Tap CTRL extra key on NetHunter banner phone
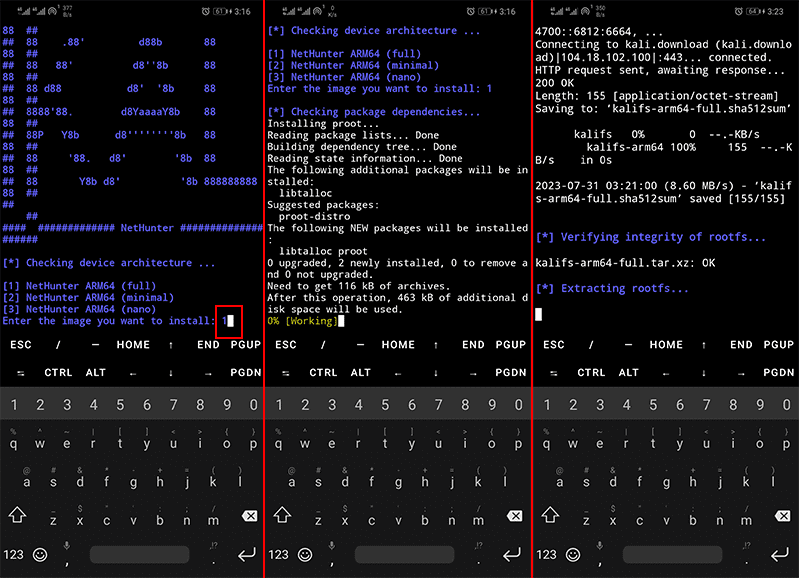Image resolution: width=800 pixels, height=578 pixels. (x=58, y=372)
